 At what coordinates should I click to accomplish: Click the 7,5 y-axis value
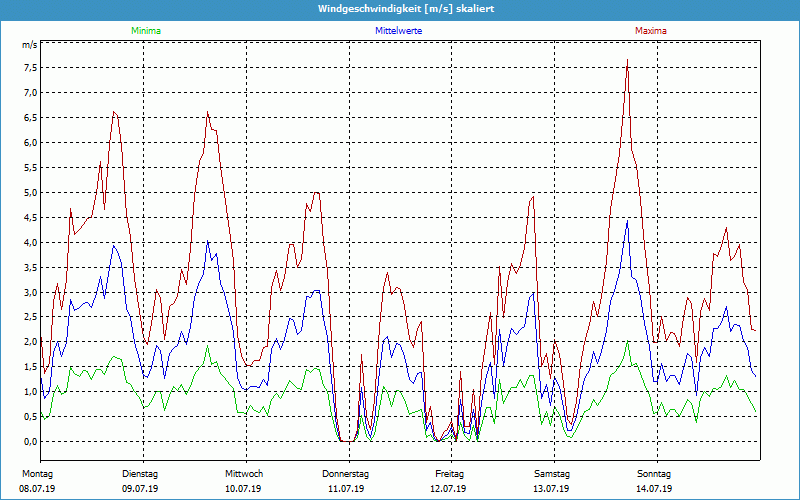tap(31, 68)
